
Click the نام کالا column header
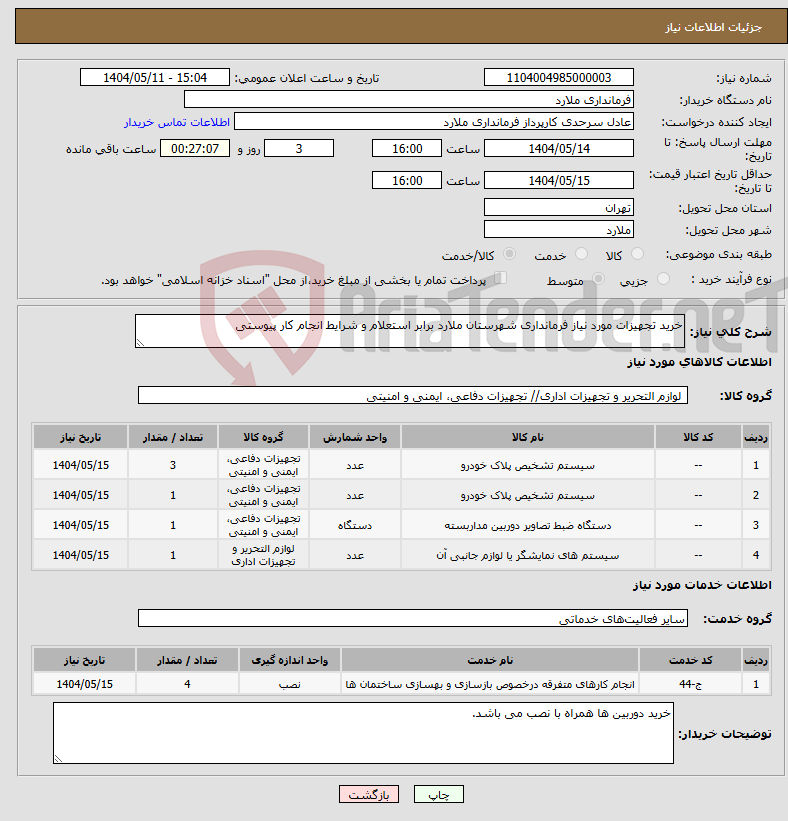point(527,437)
